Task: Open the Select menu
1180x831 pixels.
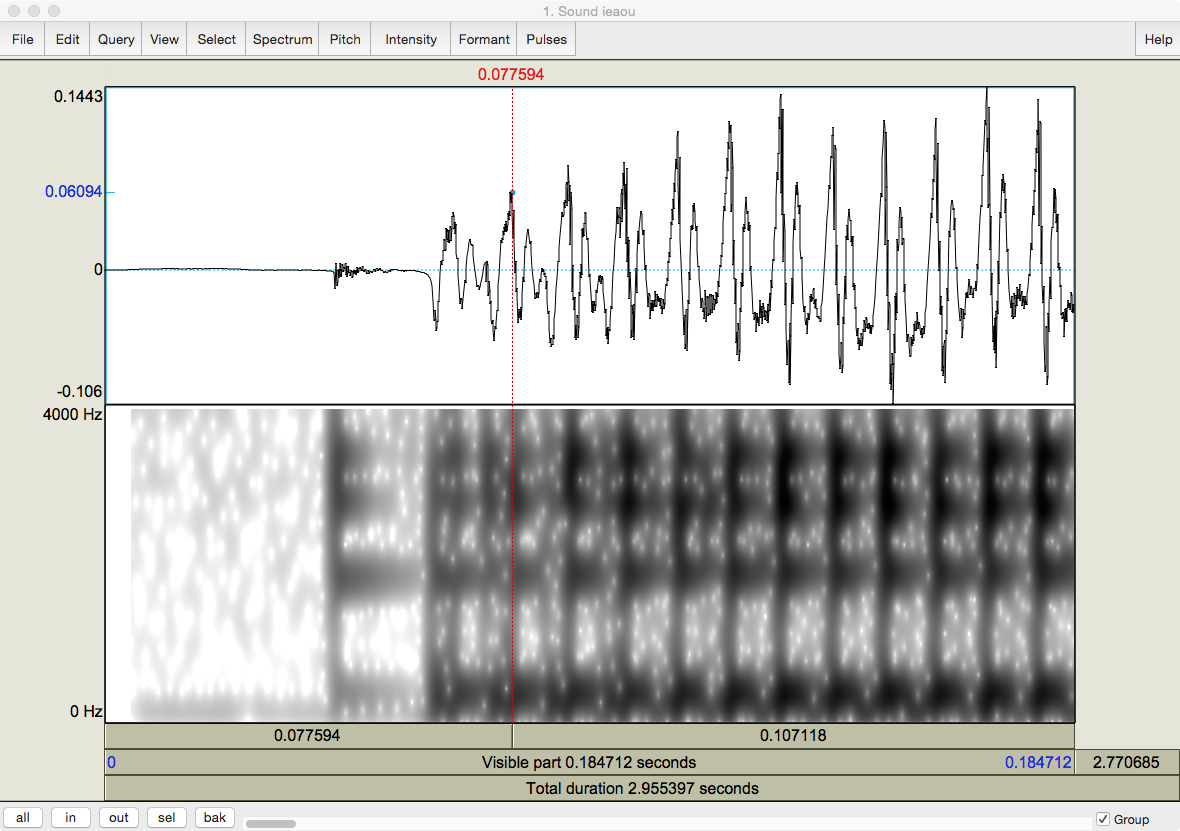Action: click(217, 39)
